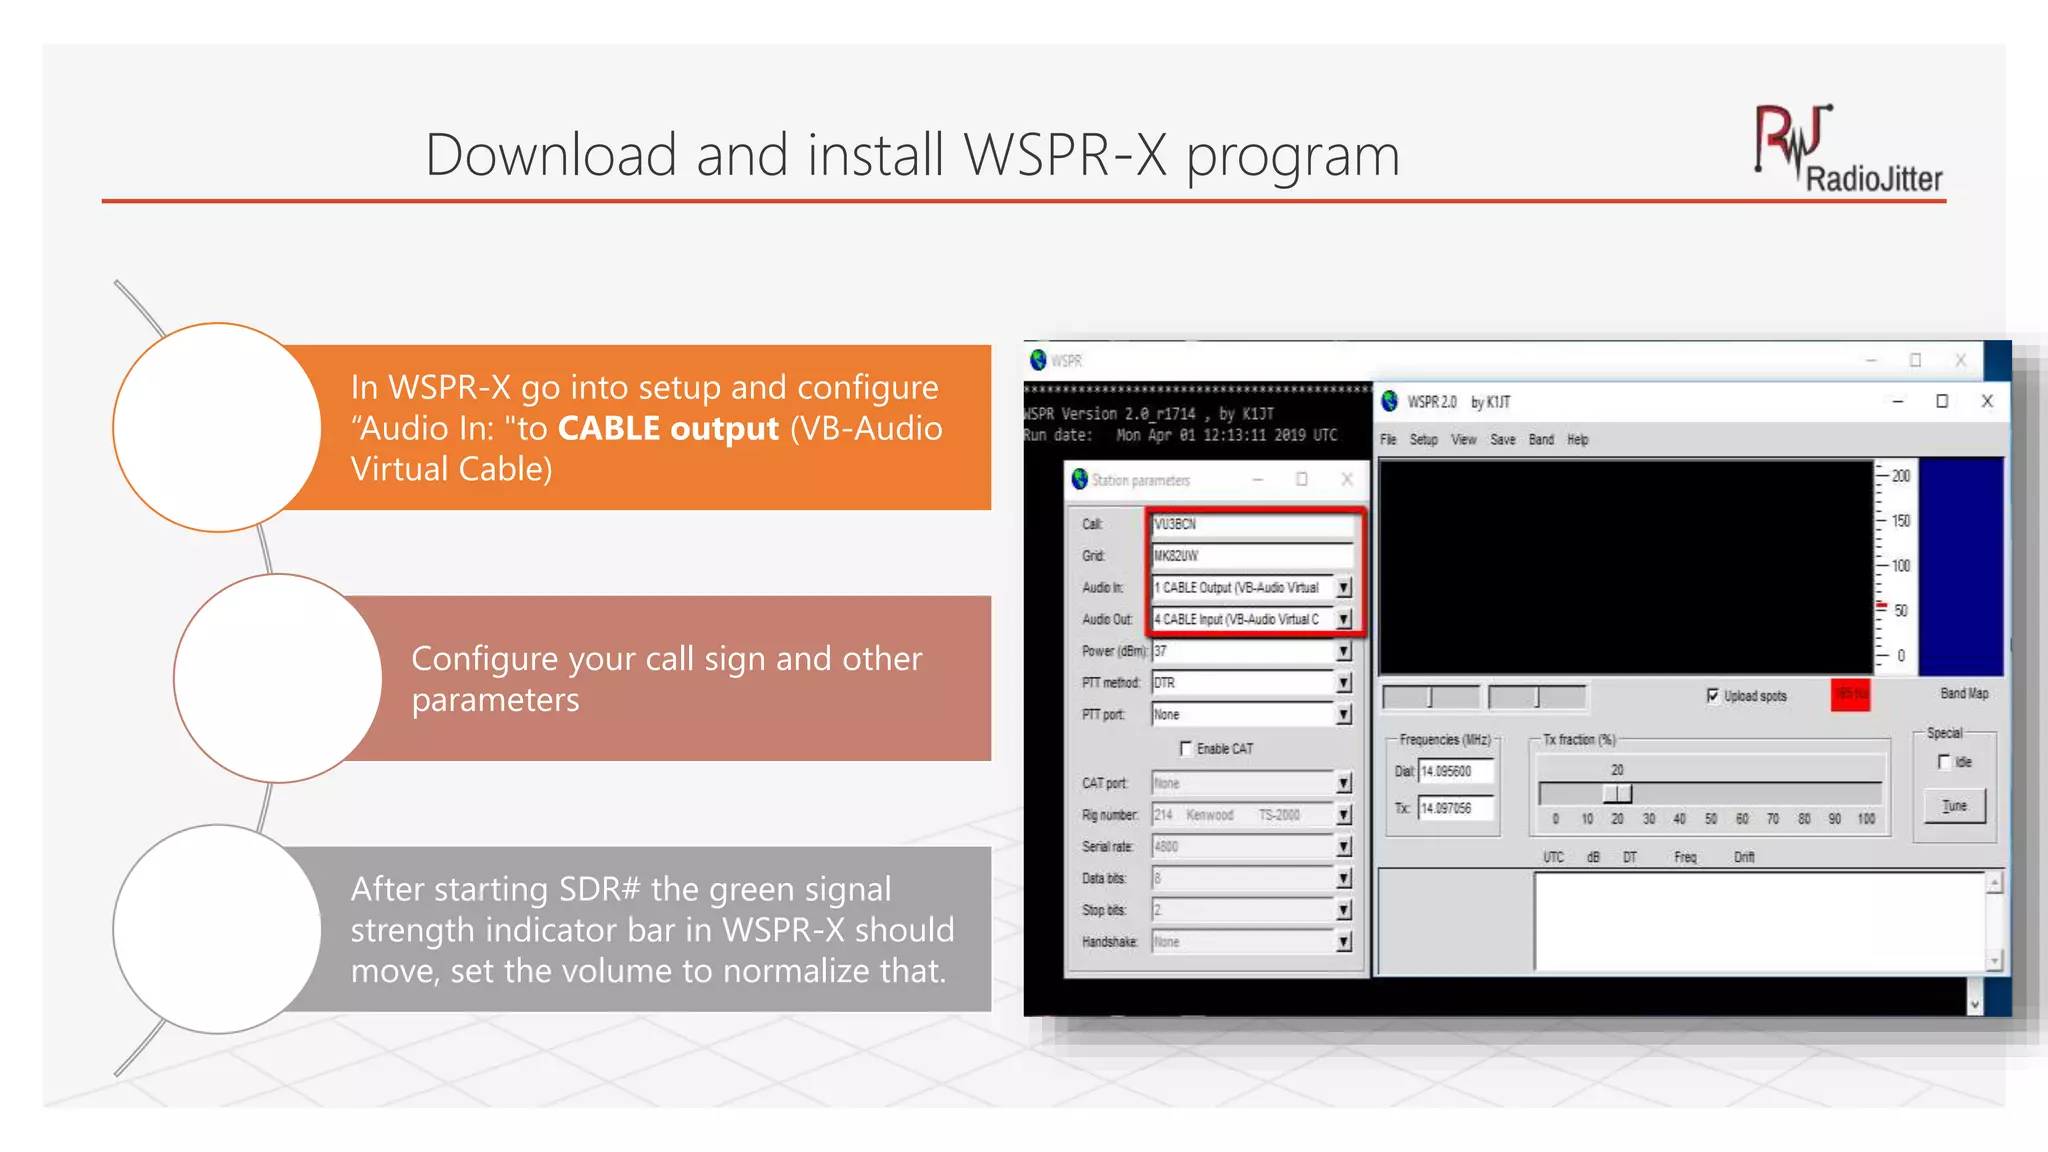
Task: Open the Help menu
Action: point(1578,440)
